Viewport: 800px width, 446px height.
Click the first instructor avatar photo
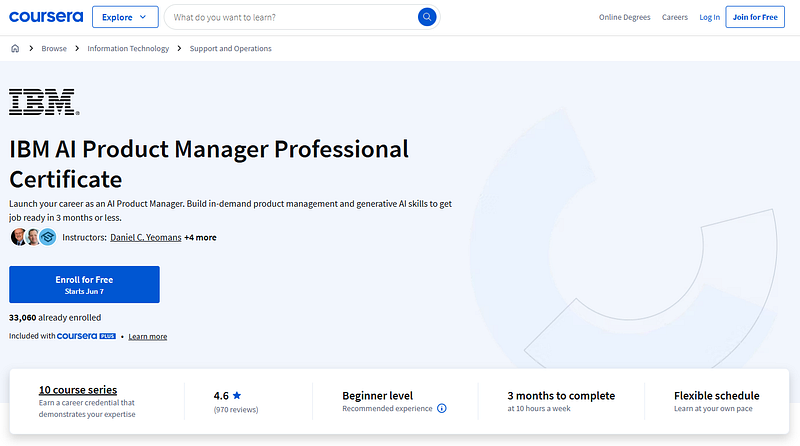tap(18, 237)
